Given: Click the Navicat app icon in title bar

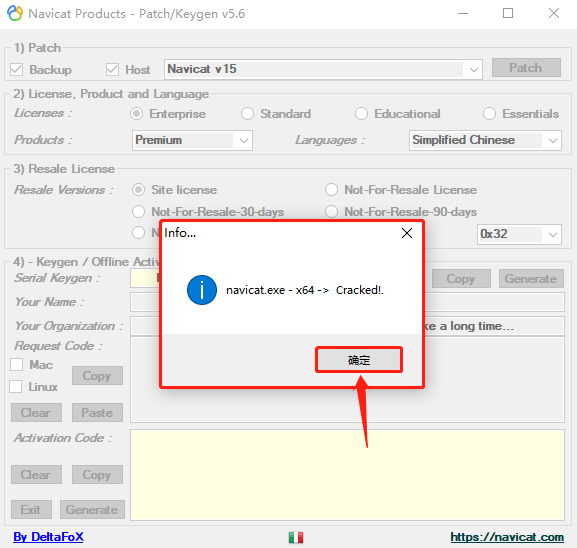Looking at the screenshot, I should [15, 14].
